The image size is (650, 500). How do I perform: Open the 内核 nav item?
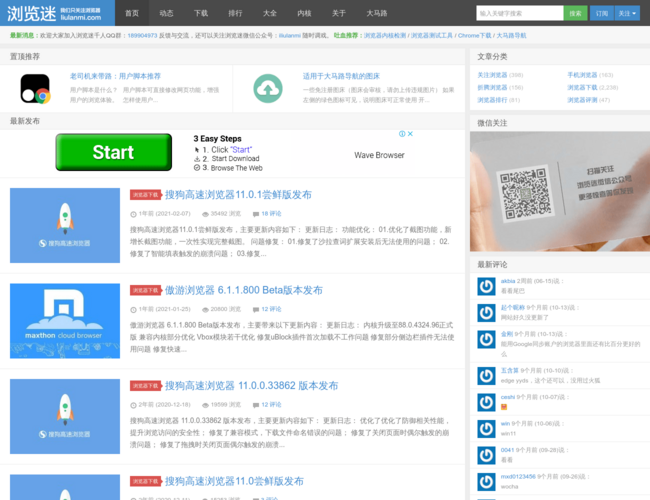pos(304,13)
